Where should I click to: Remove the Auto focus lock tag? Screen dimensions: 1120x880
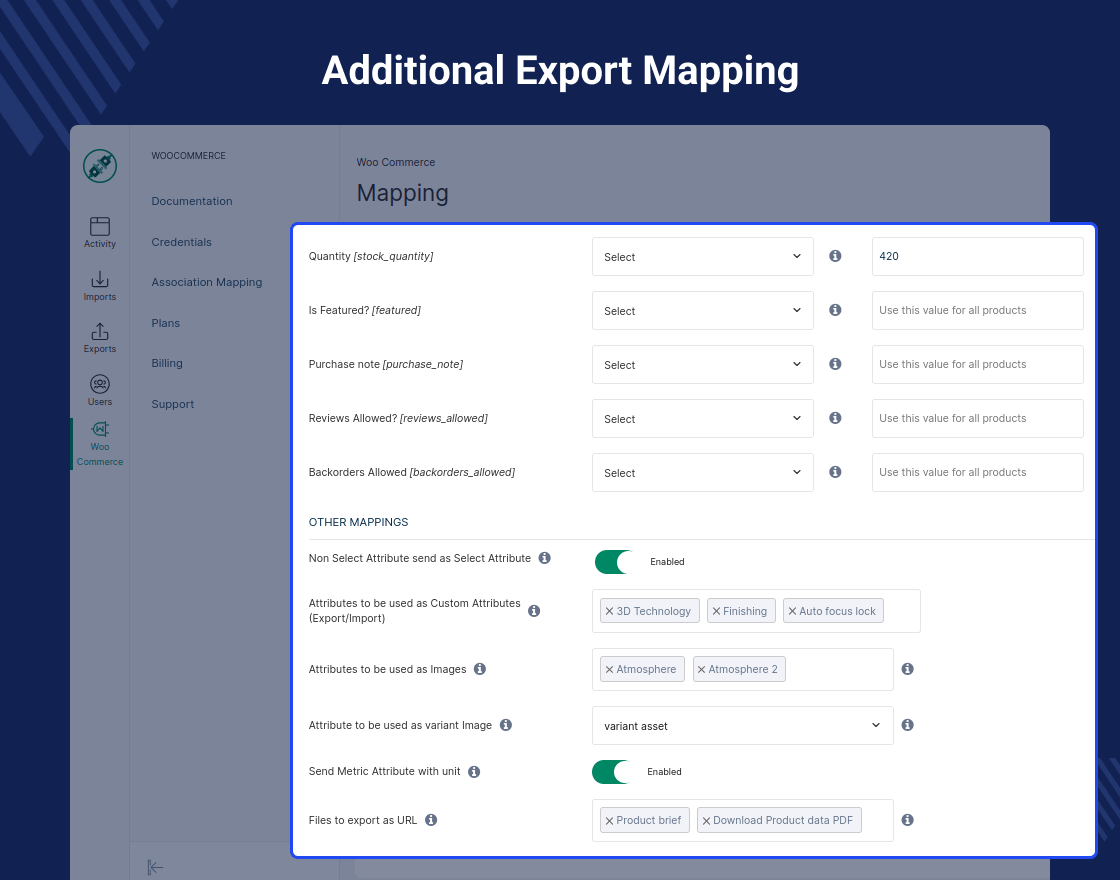tap(792, 611)
